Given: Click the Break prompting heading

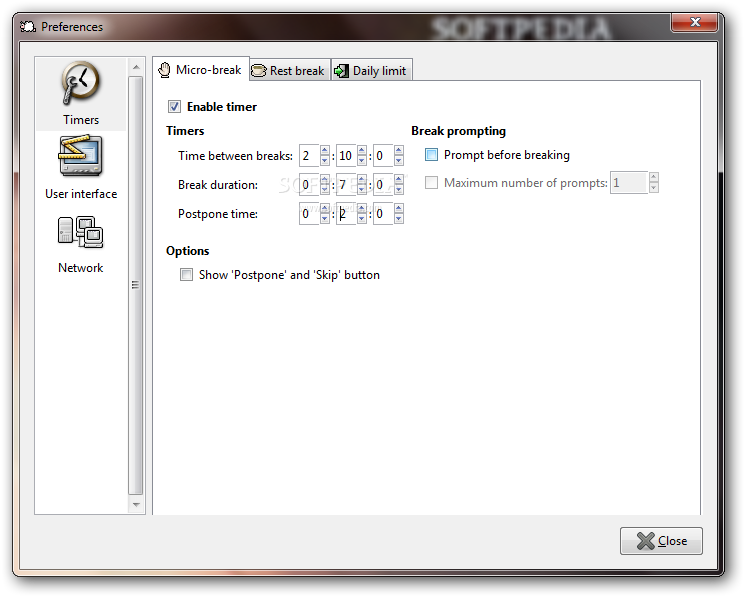Looking at the screenshot, I should pos(458,131).
